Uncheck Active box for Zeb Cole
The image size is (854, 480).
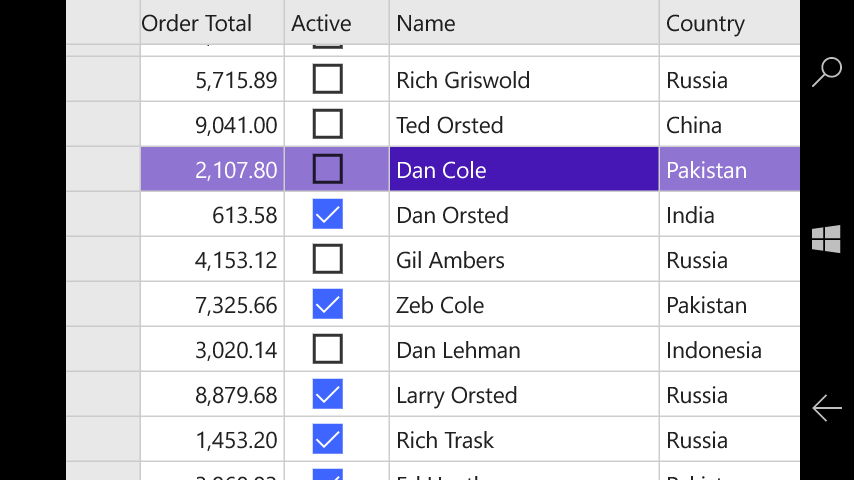click(x=328, y=304)
